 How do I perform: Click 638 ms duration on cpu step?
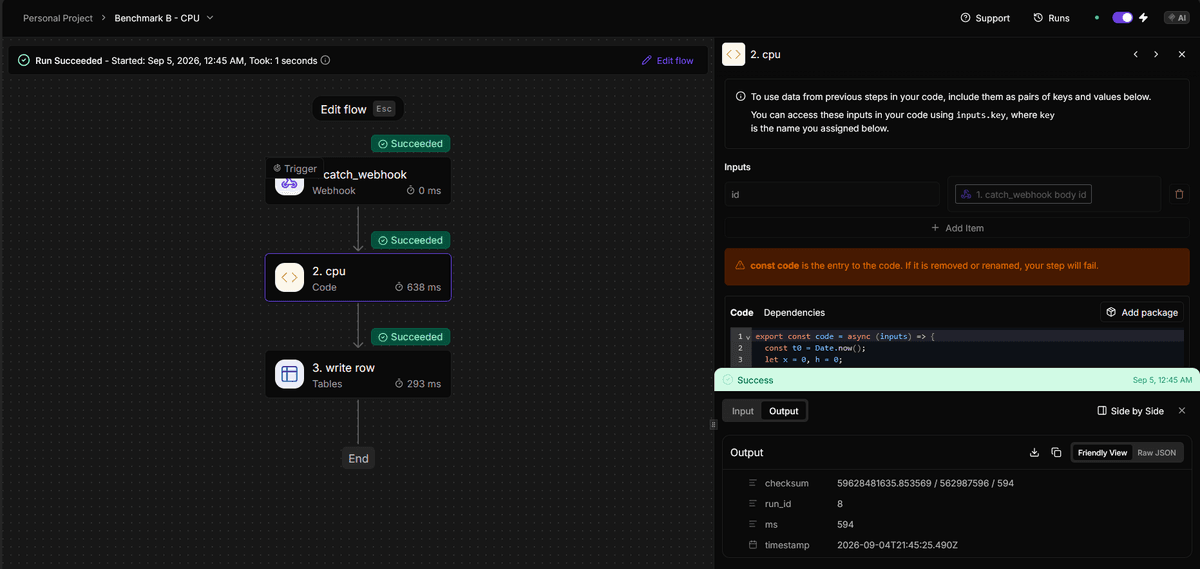coord(418,287)
